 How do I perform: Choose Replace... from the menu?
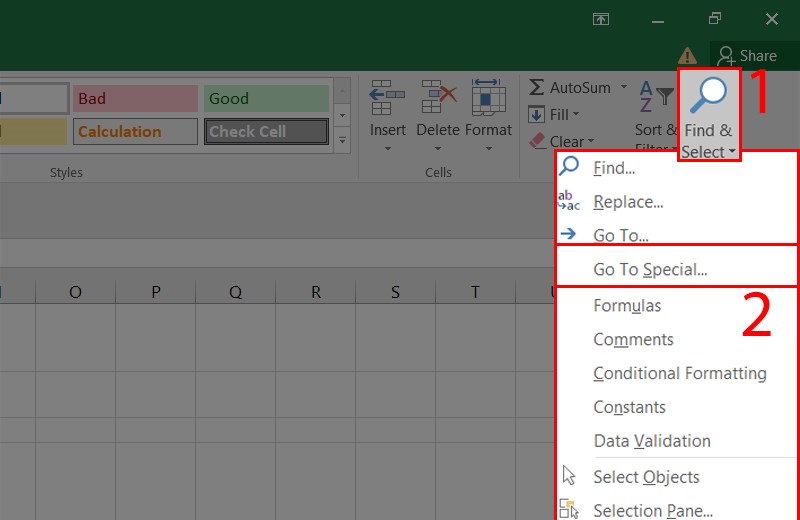tap(627, 202)
